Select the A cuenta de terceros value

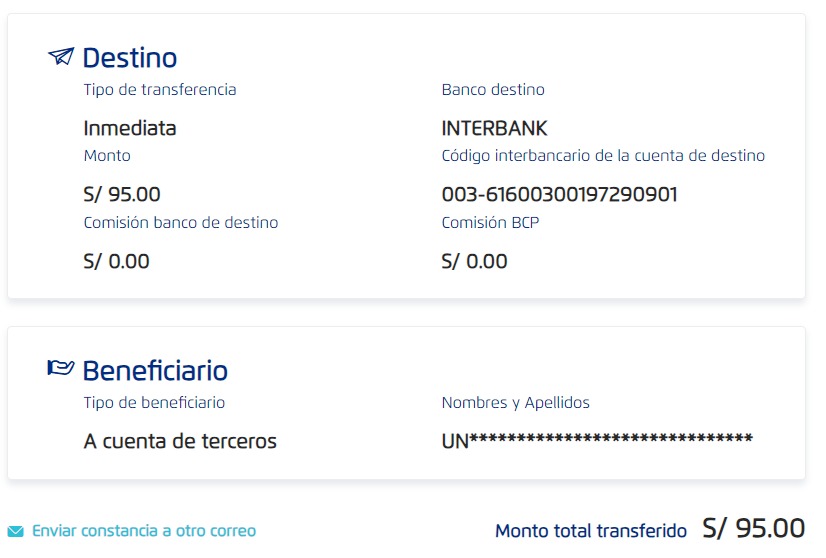180,441
